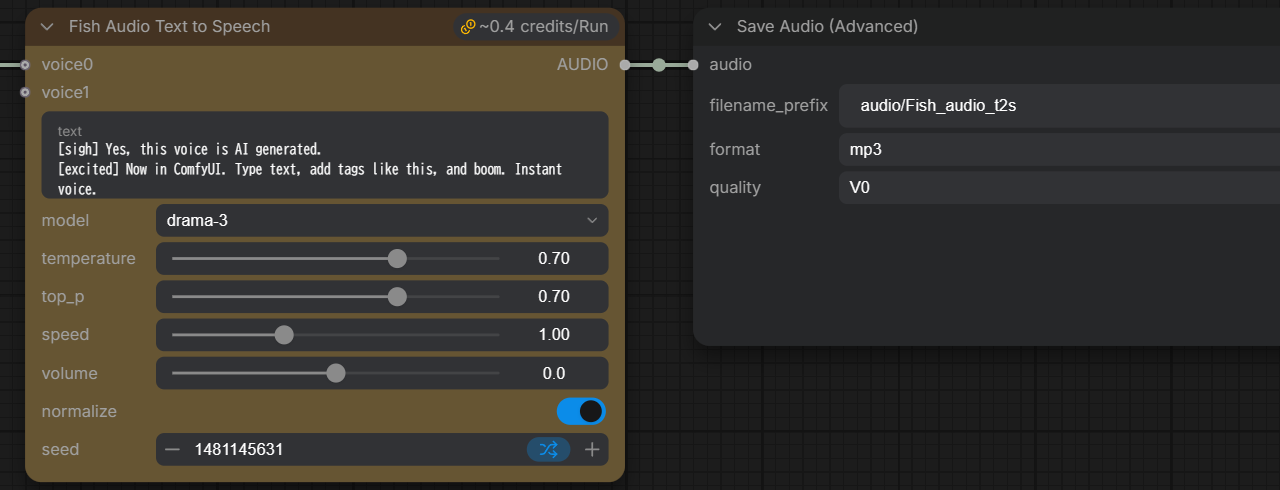The height and width of the screenshot is (490, 1280).
Task: Click the filename_prefix field audio/Fish_audio_t2s
Action: [1059, 105]
